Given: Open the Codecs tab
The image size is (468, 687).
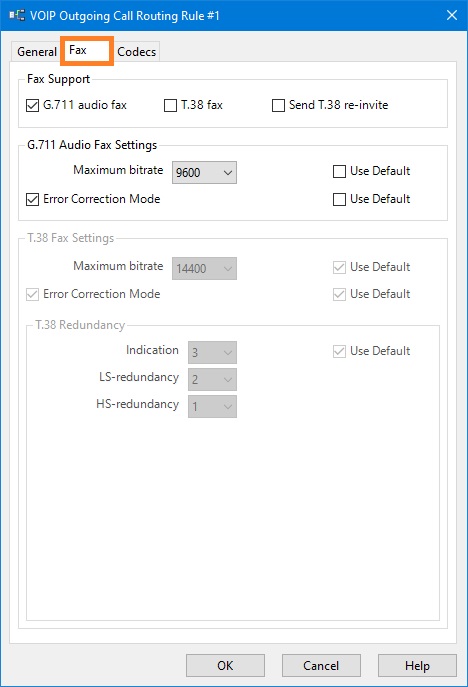Looking at the screenshot, I should [x=136, y=52].
